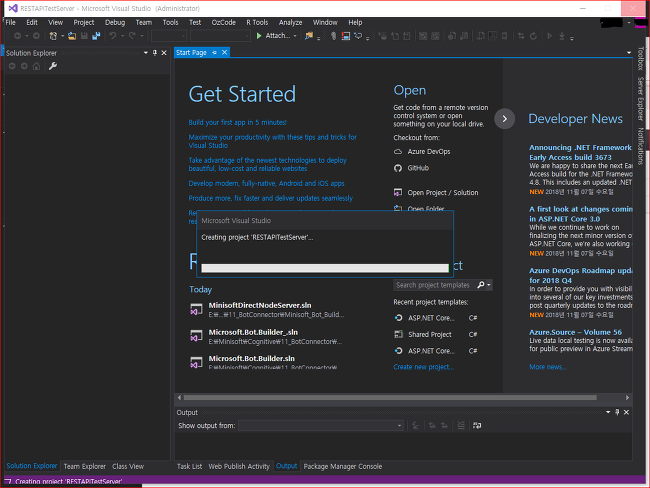Click the Save All toolbar icon
The width and height of the screenshot is (650, 488).
tap(96, 36)
